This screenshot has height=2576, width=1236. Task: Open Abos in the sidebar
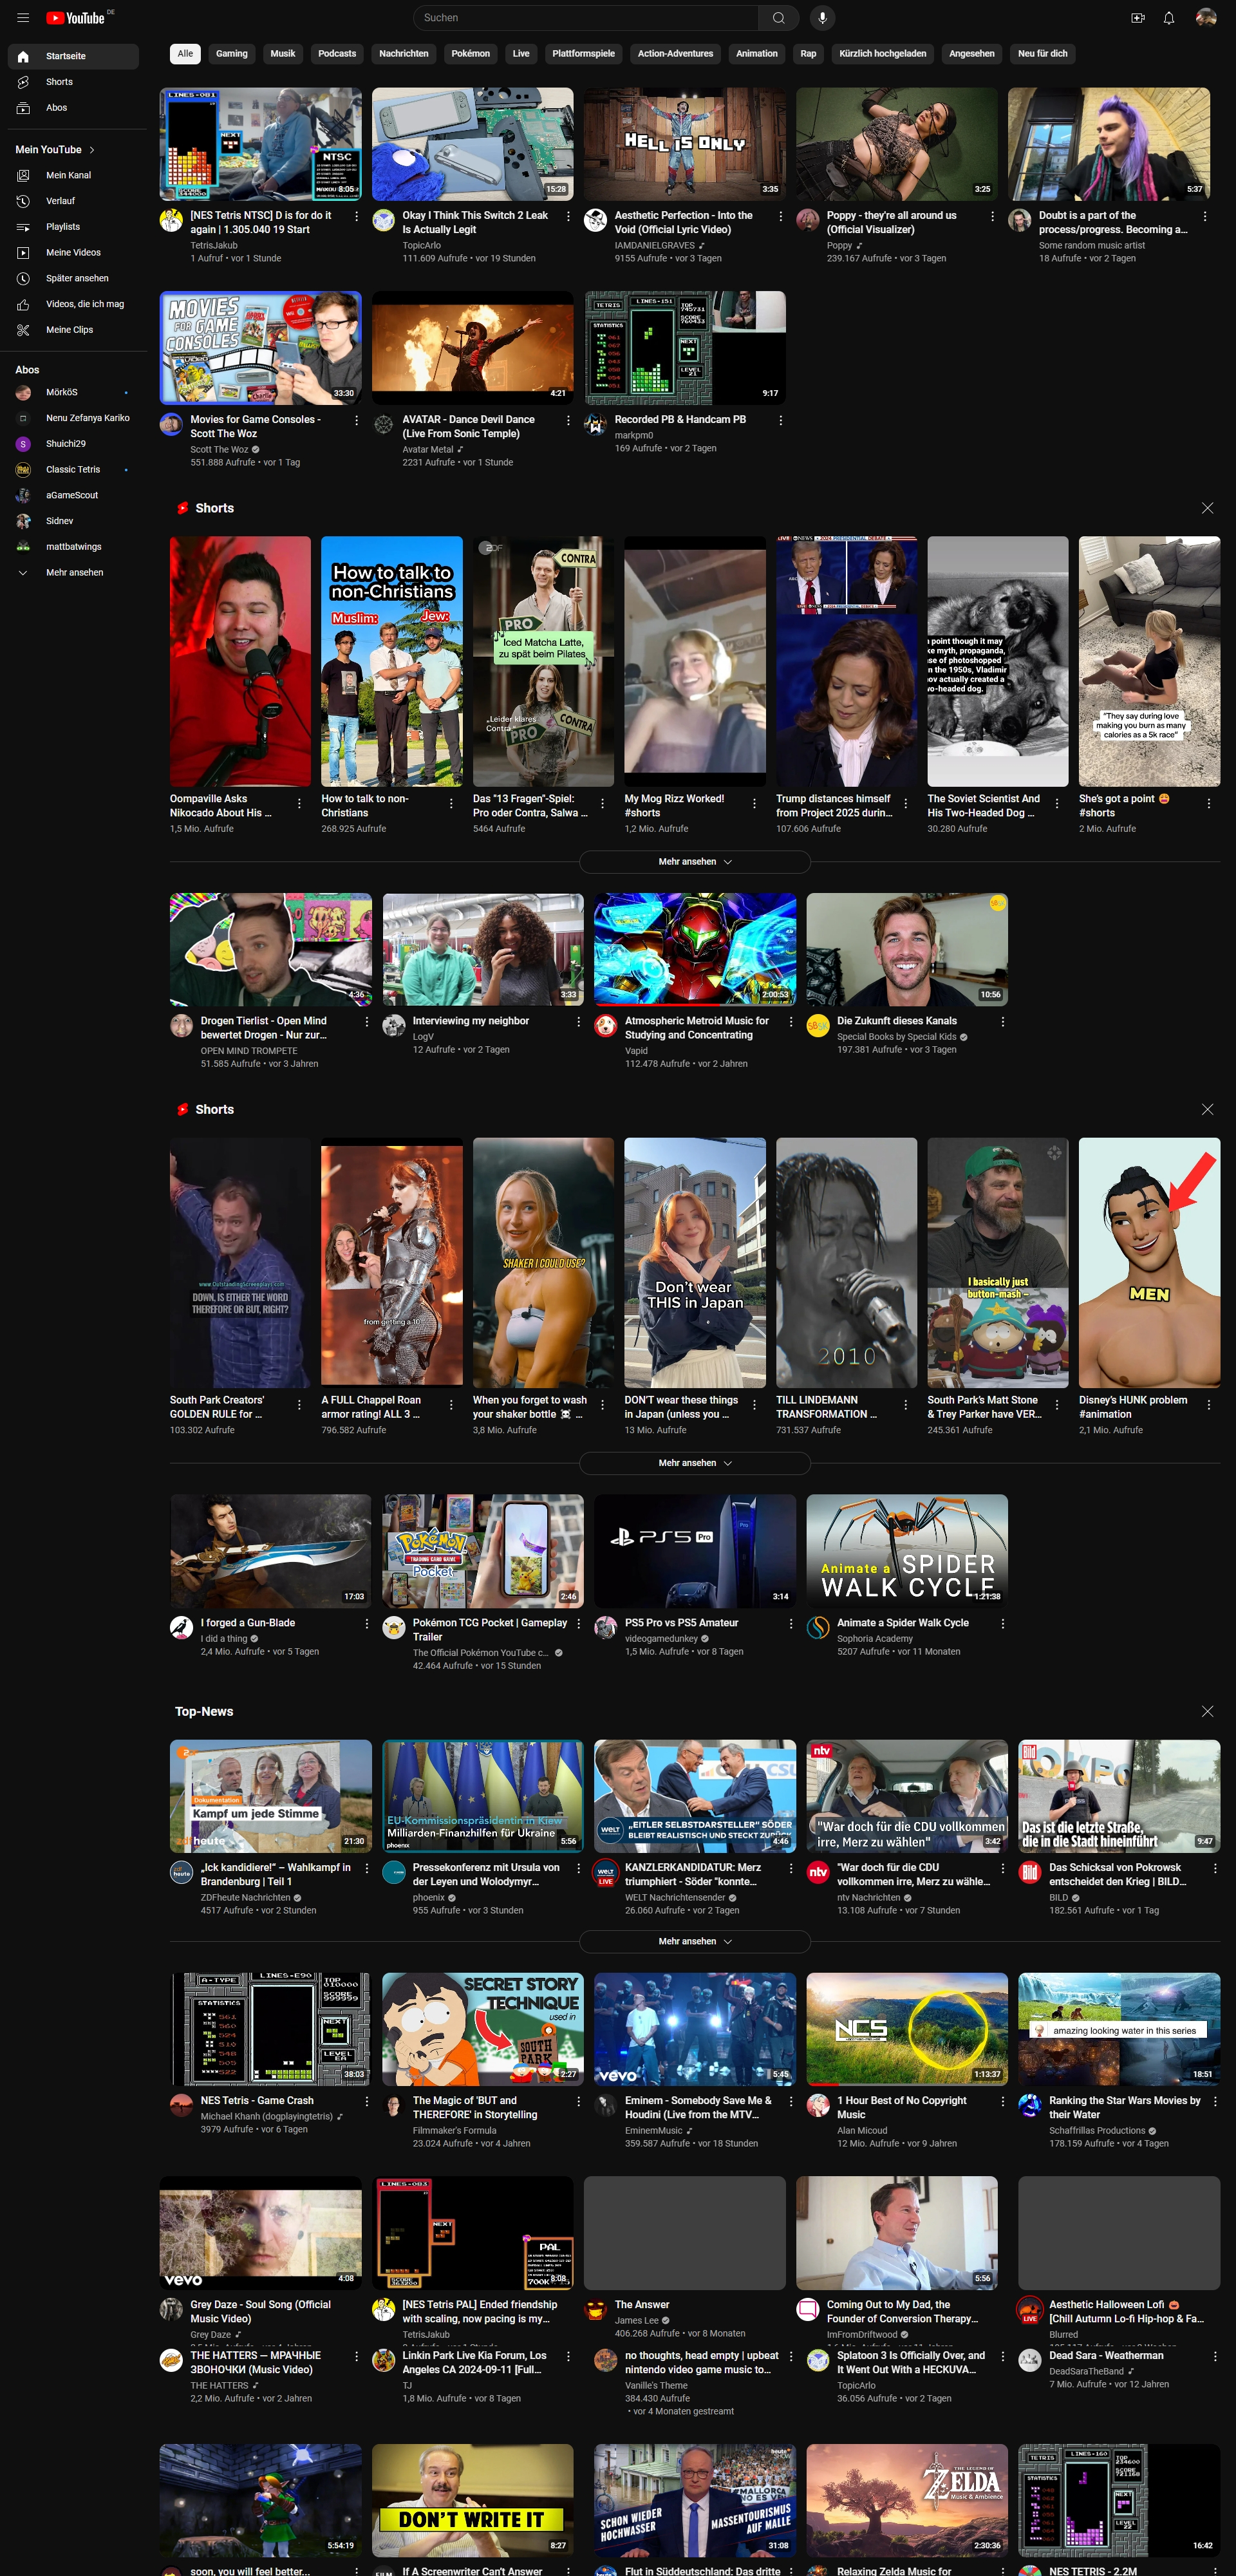coord(73,108)
